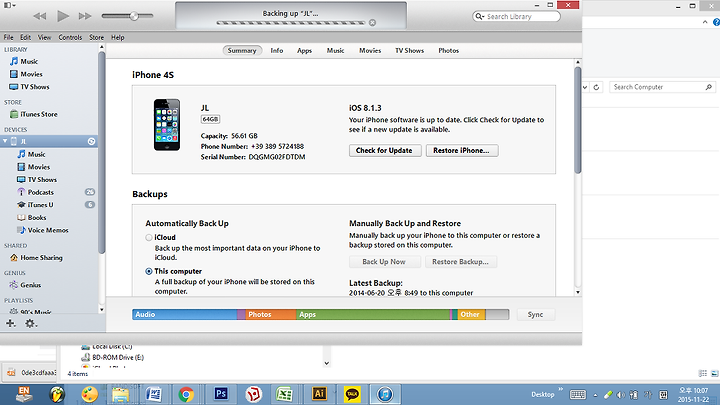Cancel the JL backup with the X icon
Image resolution: width=720 pixels, height=405 pixels.
tap(372, 22)
